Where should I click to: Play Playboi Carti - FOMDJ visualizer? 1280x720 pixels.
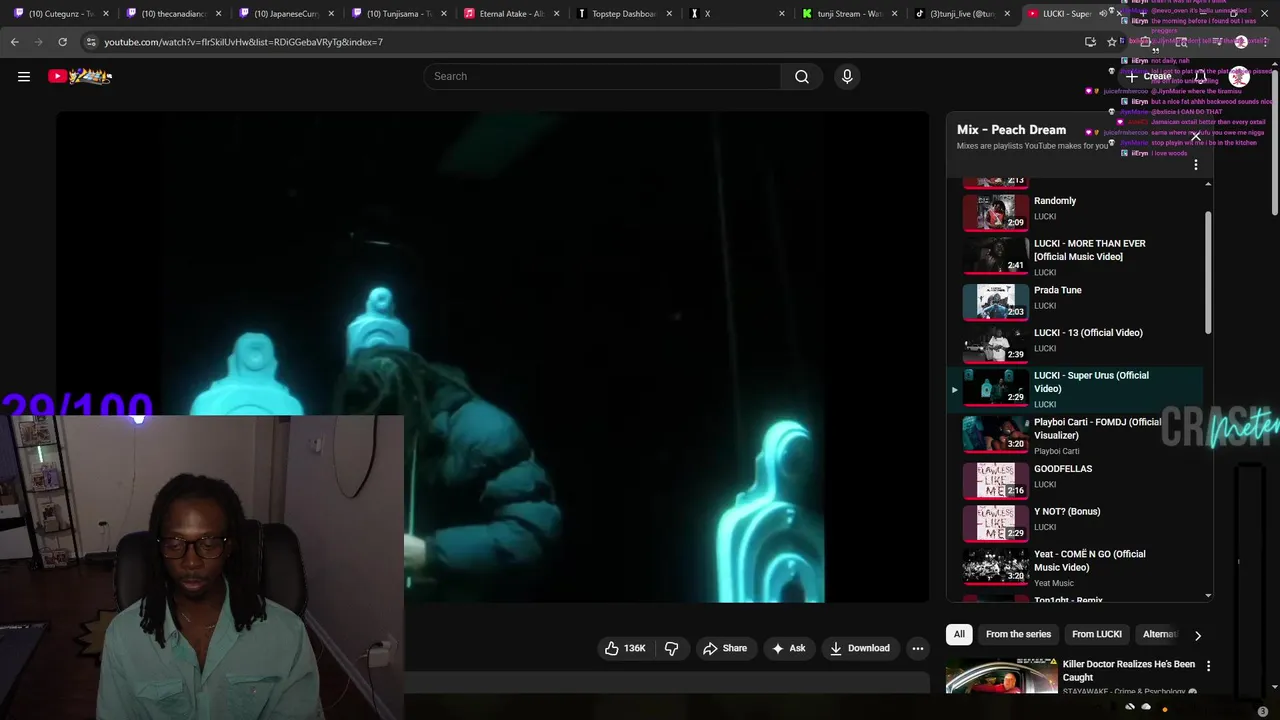1077,436
